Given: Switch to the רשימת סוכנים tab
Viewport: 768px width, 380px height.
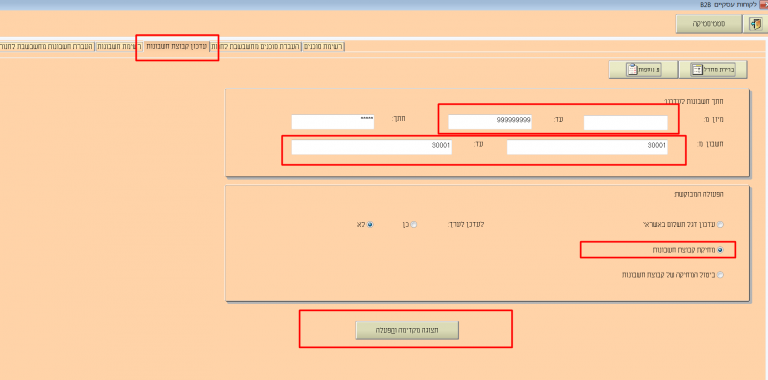Looking at the screenshot, I should point(324,47).
